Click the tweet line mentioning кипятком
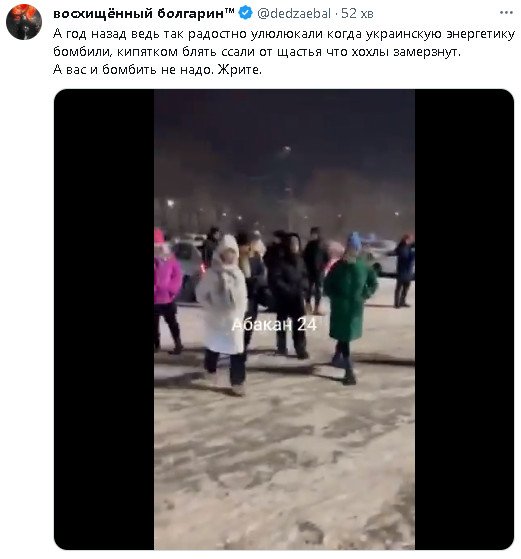Viewport: 521px width, 559px height. pyautogui.click(x=257, y=52)
